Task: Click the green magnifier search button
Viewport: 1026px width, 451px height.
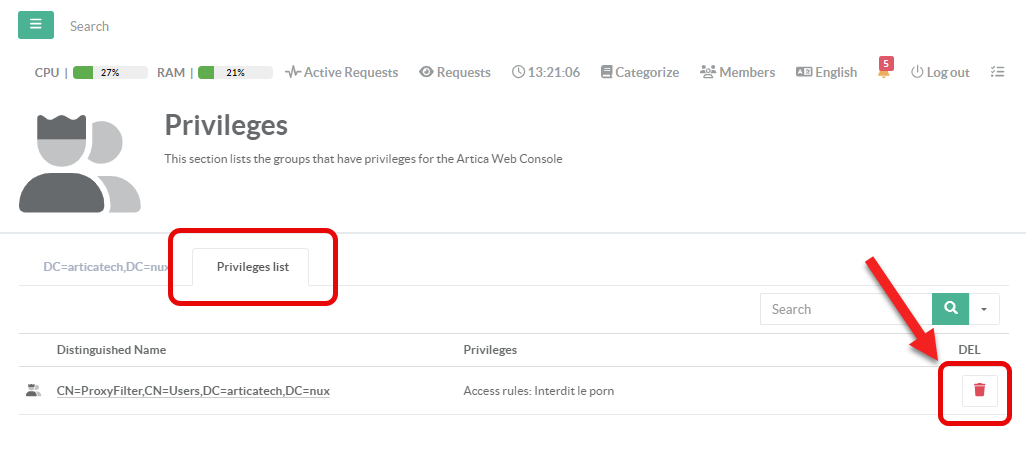Action: [951, 309]
